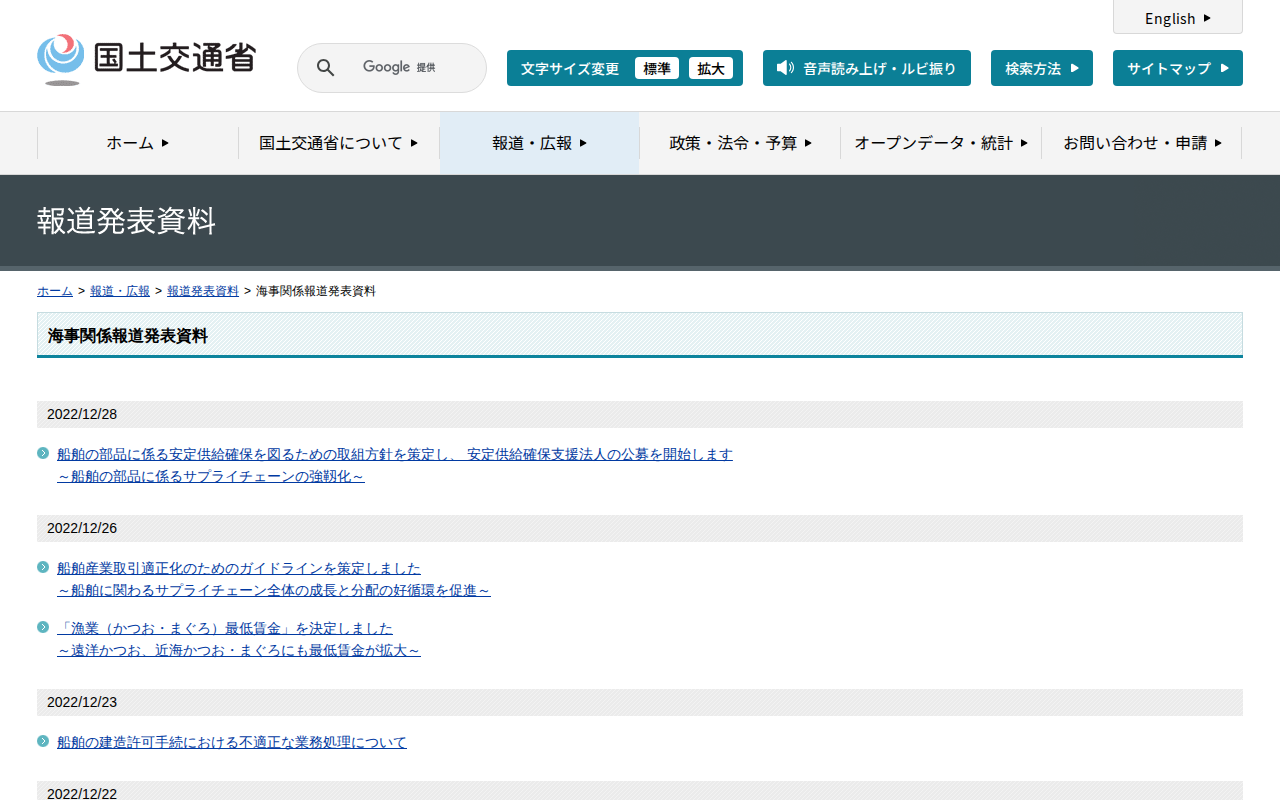Set text size to 拡大
Viewport: 1280px width, 800px height.
pos(711,68)
